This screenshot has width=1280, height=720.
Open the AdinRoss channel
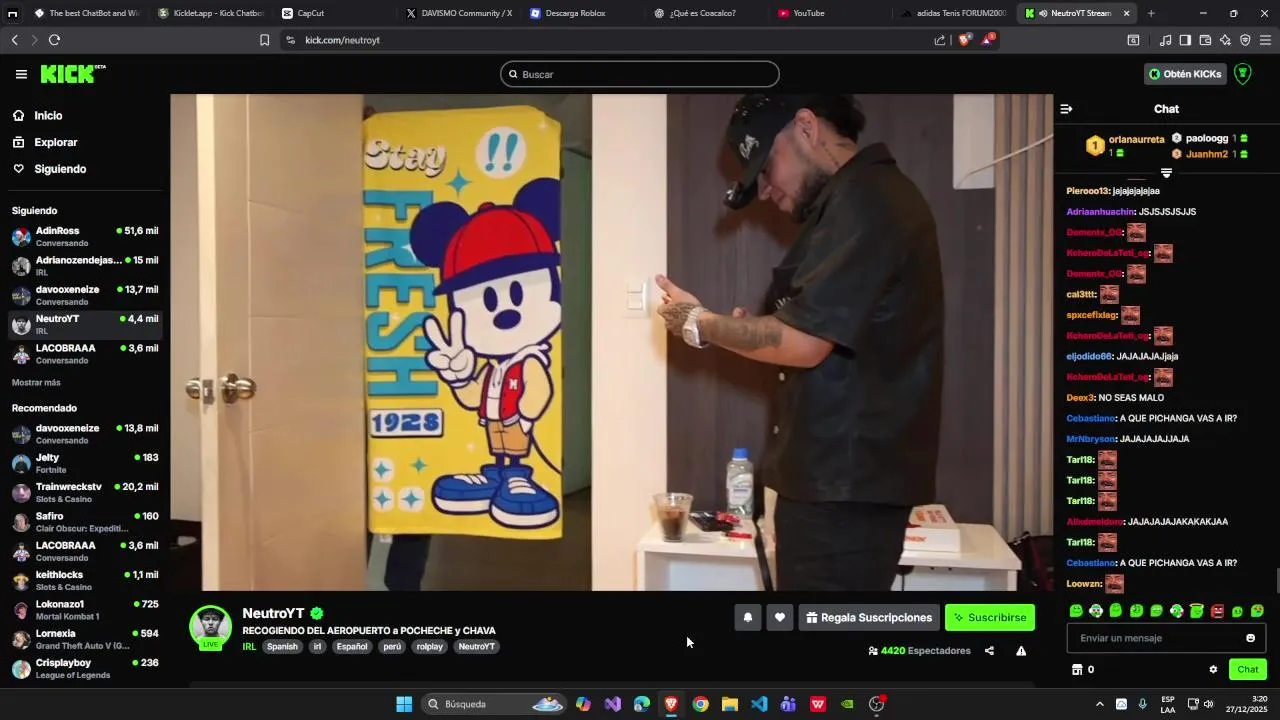[85, 236]
